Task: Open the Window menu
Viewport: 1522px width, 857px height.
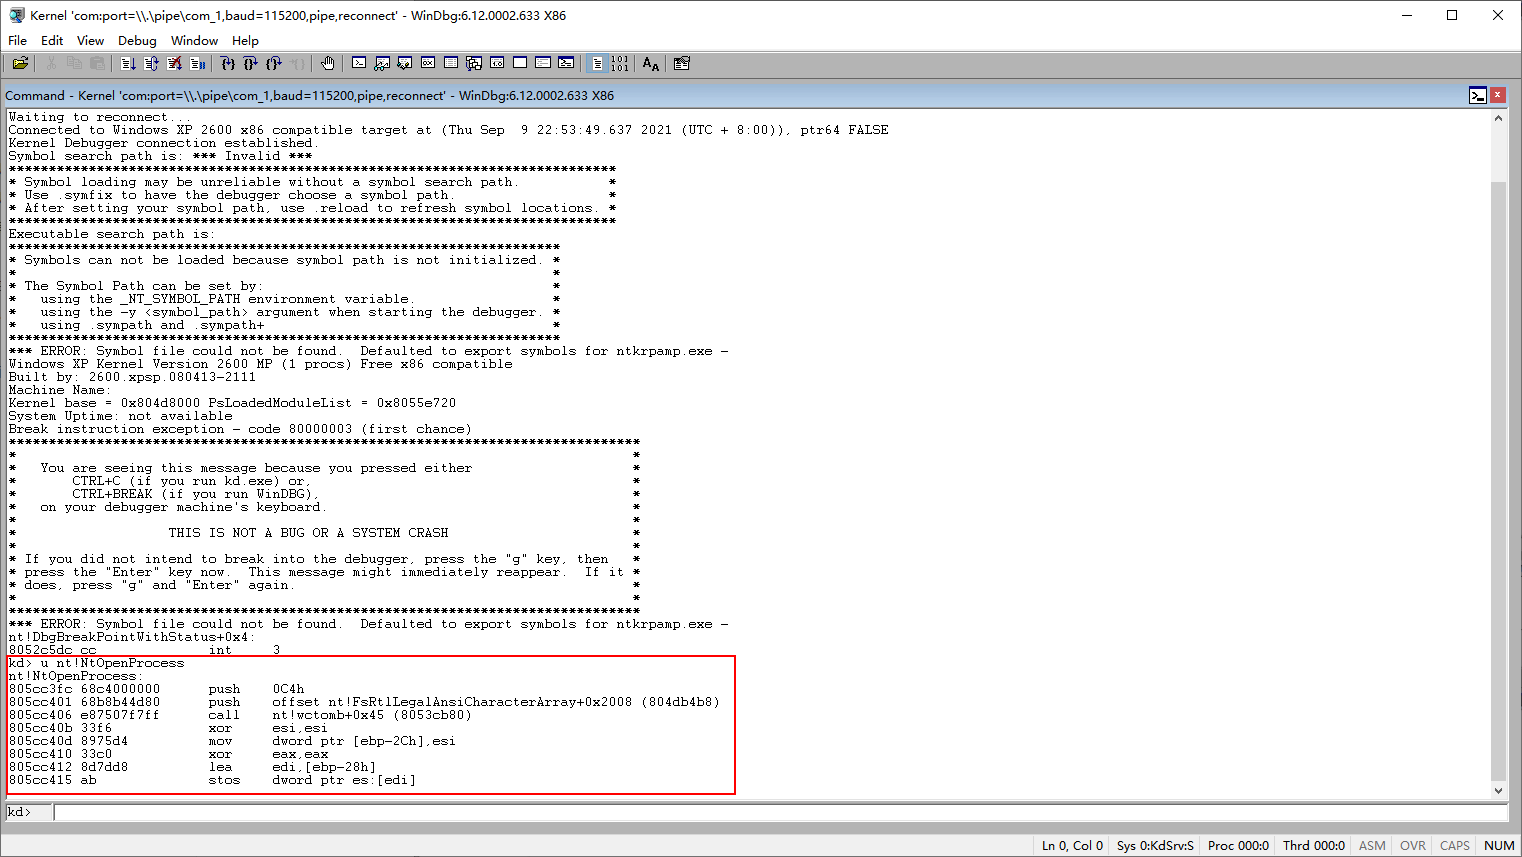Action: click(194, 41)
